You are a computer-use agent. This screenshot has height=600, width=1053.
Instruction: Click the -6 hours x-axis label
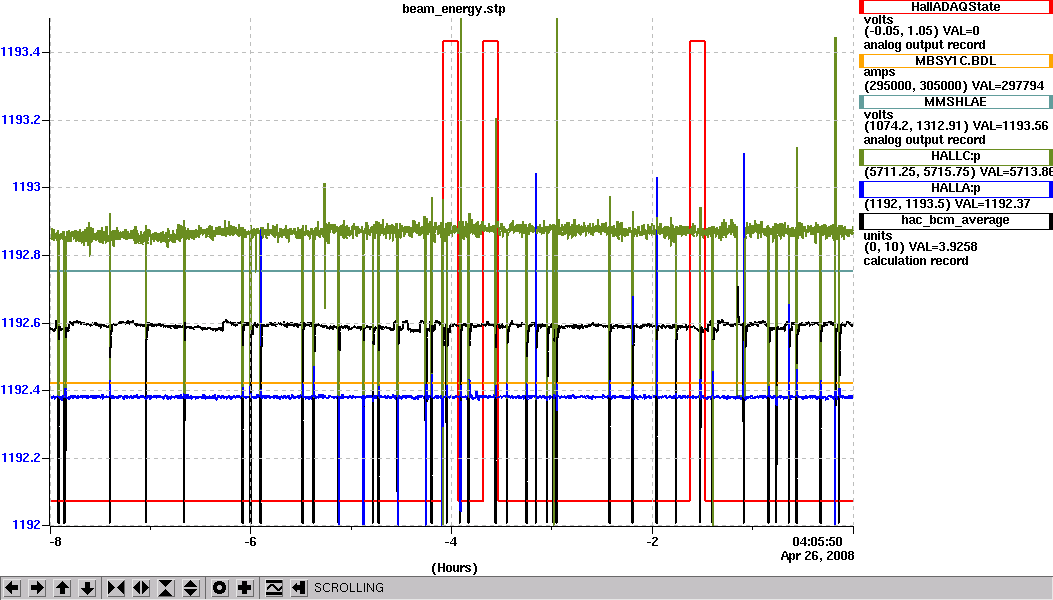250,542
